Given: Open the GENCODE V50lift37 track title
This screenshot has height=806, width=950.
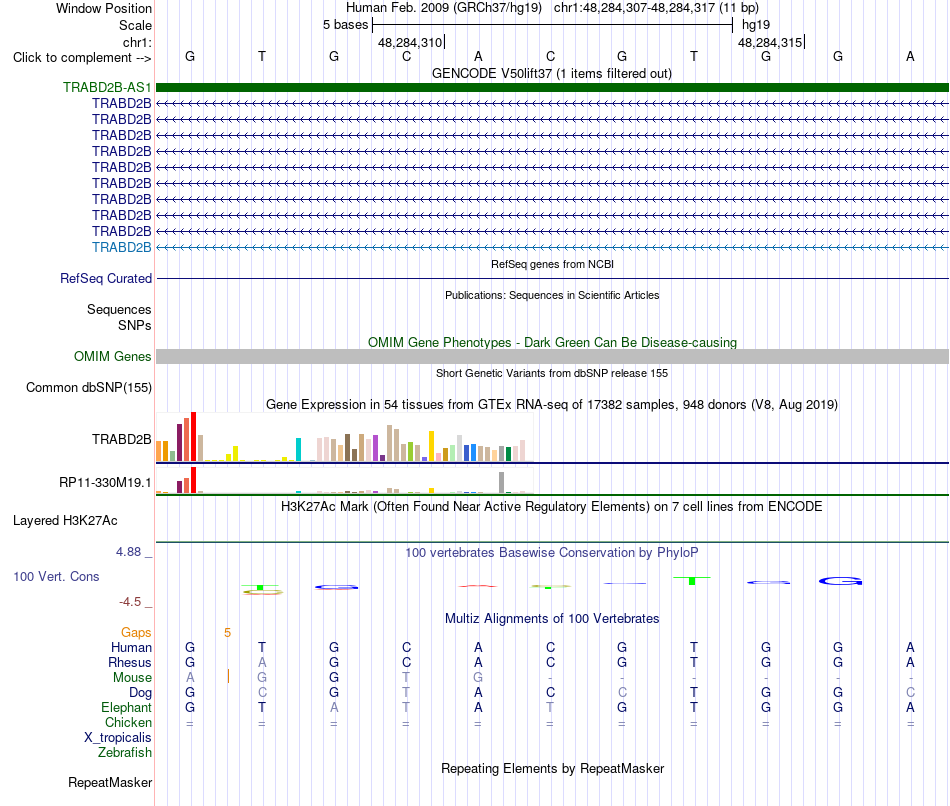Looking at the screenshot, I should point(552,74).
